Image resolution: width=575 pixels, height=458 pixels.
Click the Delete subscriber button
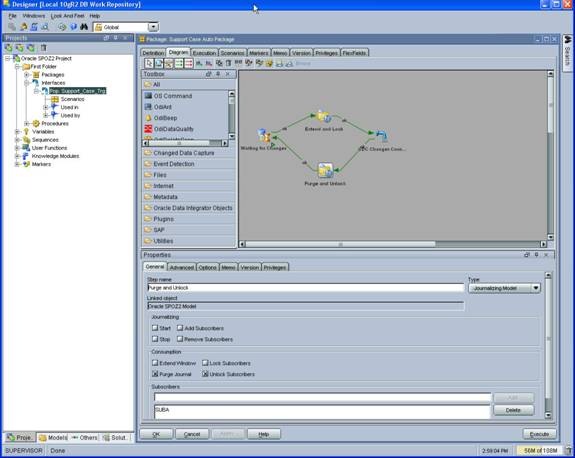tap(513, 410)
